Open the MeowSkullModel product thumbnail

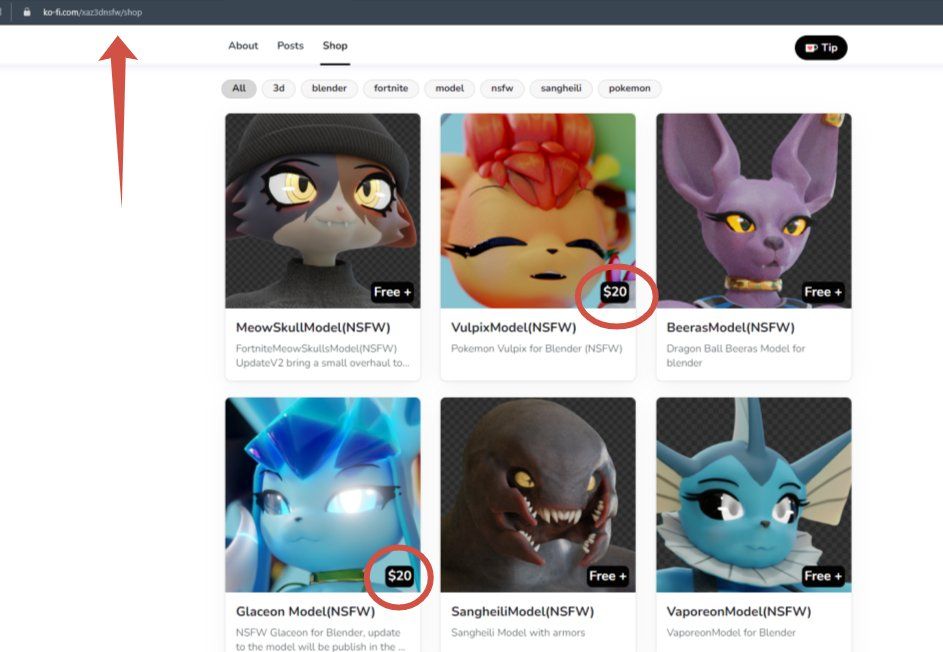pos(323,211)
